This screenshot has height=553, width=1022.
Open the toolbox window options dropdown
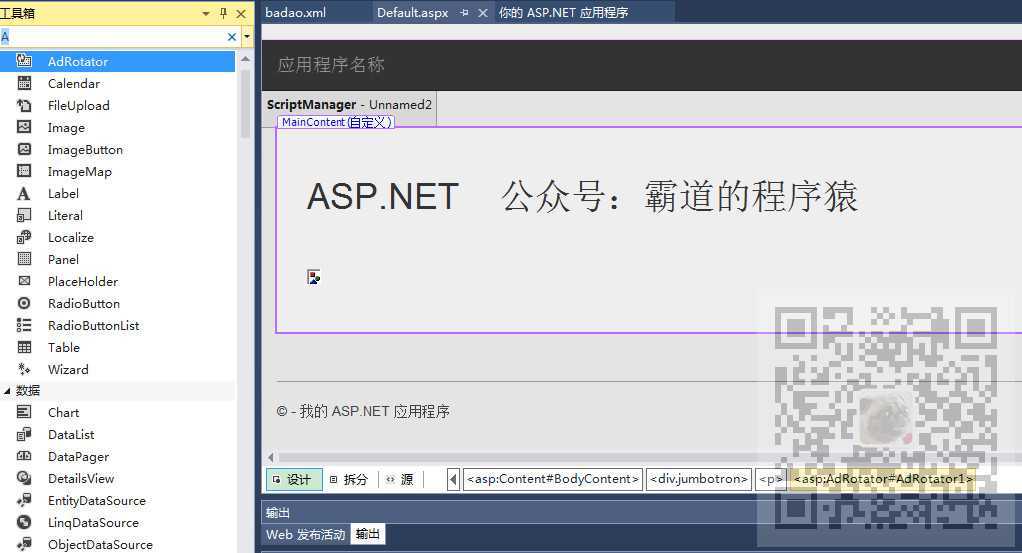(206, 13)
